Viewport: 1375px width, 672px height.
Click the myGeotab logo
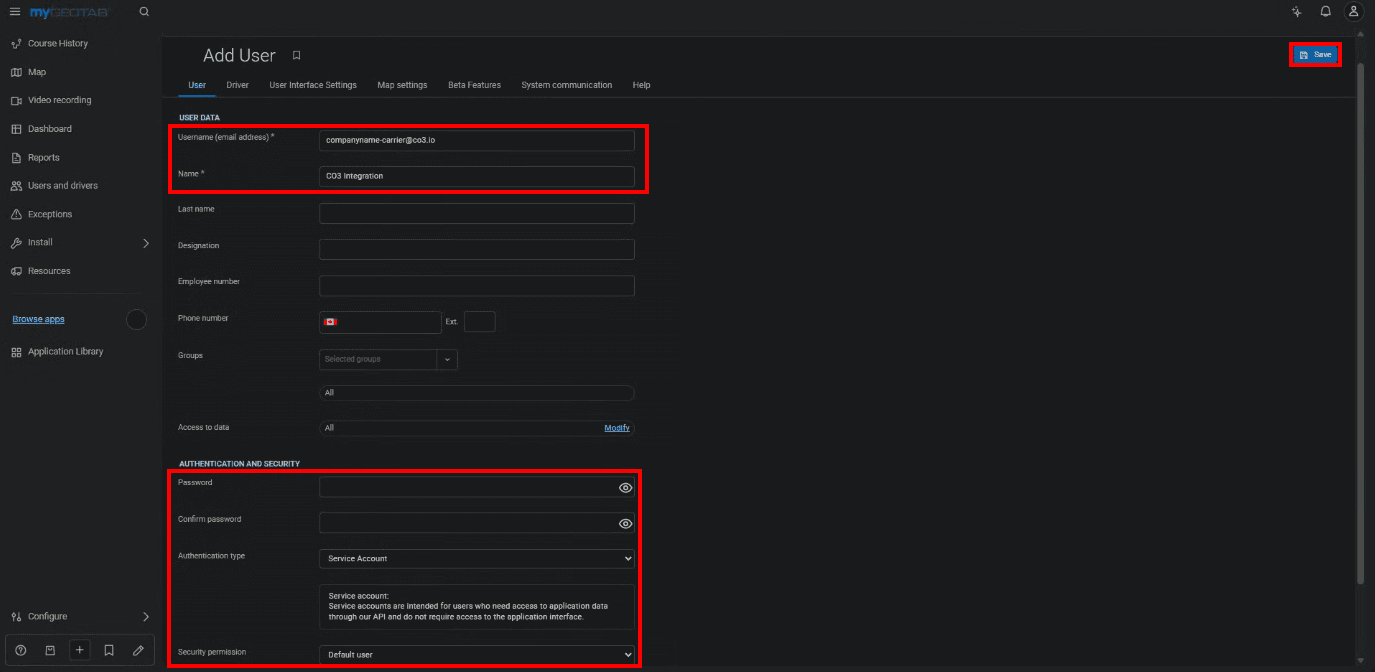click(x=71, y=12)
